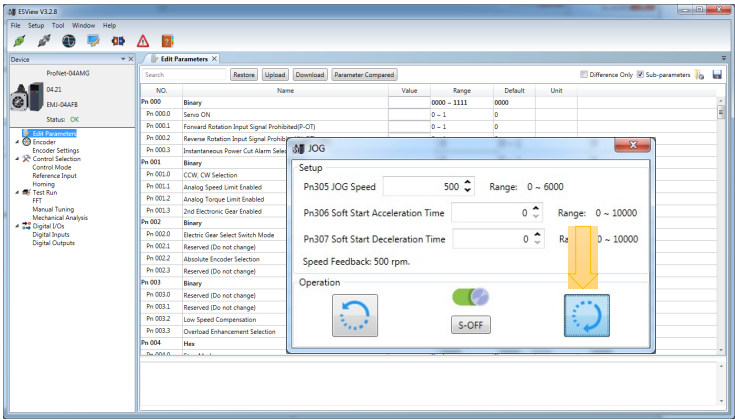Click the S-OFF button
This screenshot has width=735, height=420.
(471, 325)
